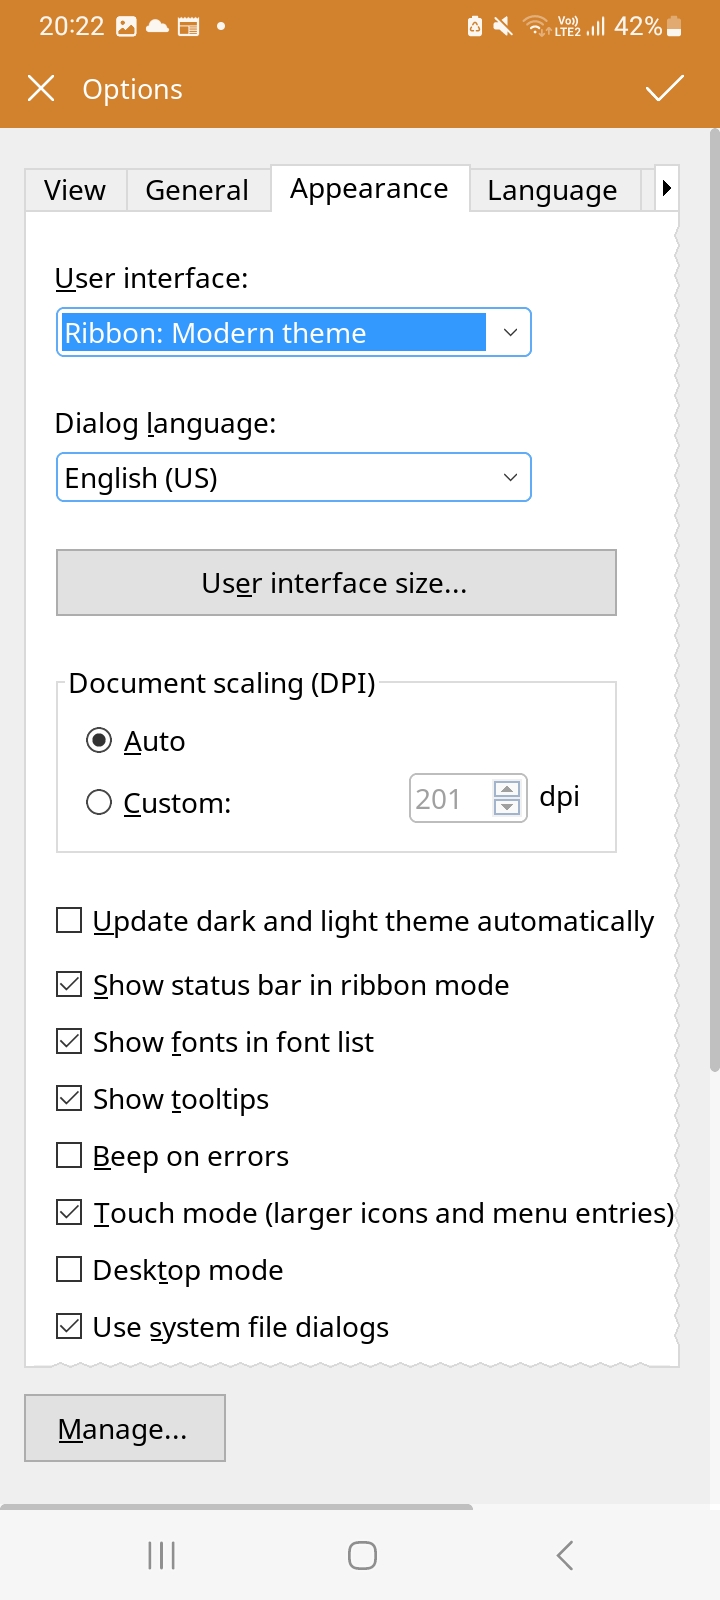Image resolution: width=720 pixels, height=1600 pixels.
Task: Decrease dpi with the spinner down arrow
Action: [x=507, y=807]
